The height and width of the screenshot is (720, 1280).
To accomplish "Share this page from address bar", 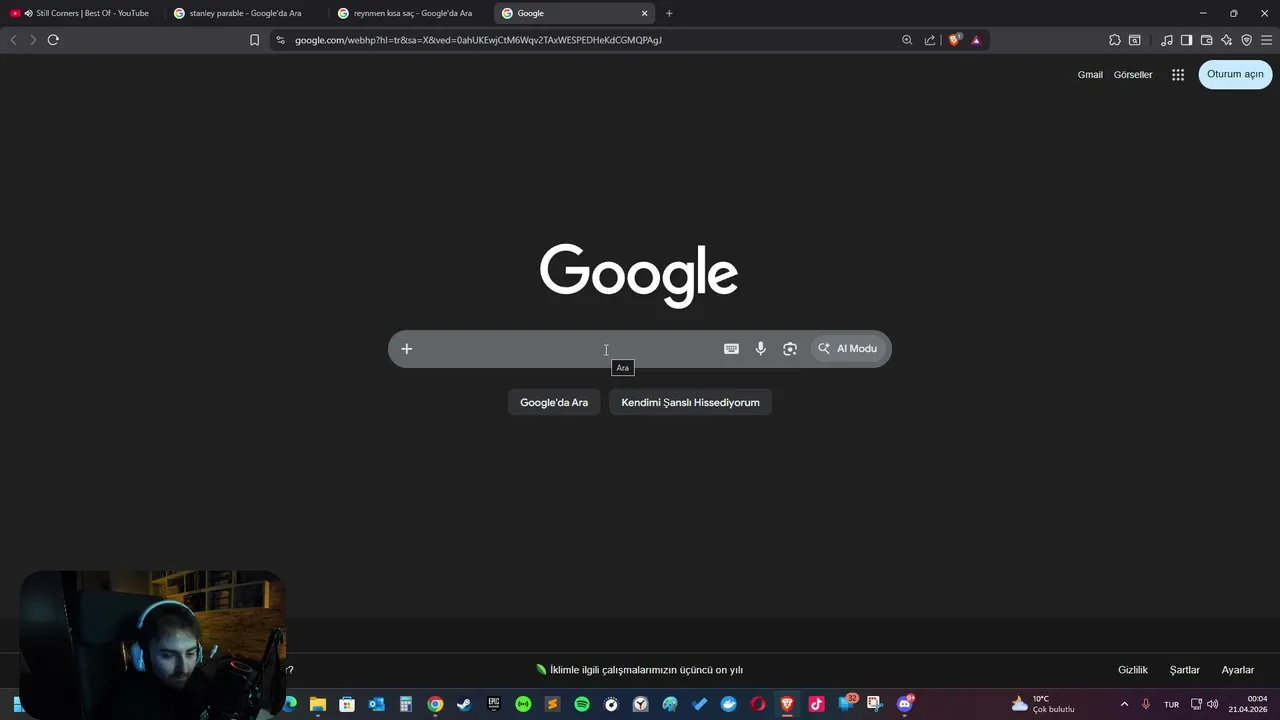I will (930, 40).
